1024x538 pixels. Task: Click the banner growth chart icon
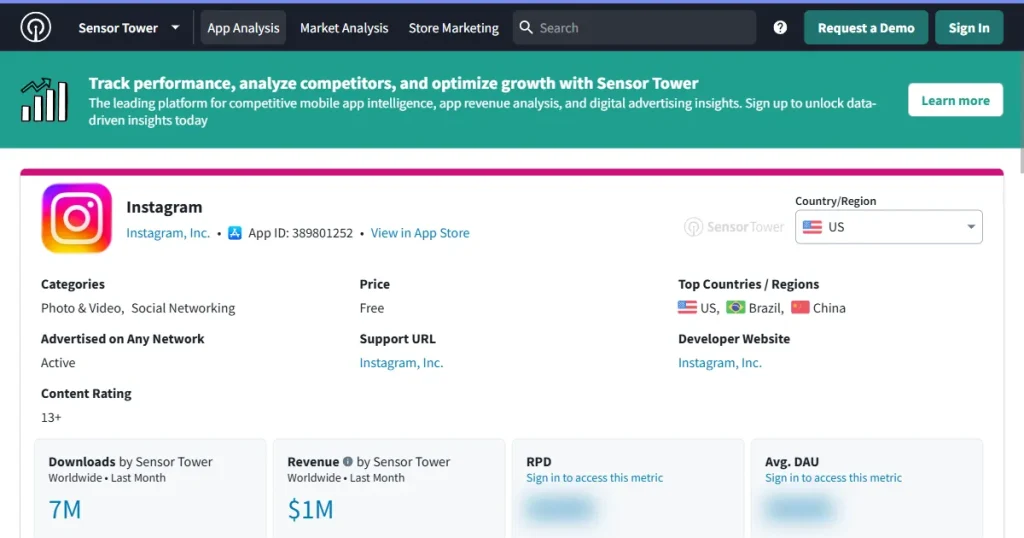(x=44, y=100)
